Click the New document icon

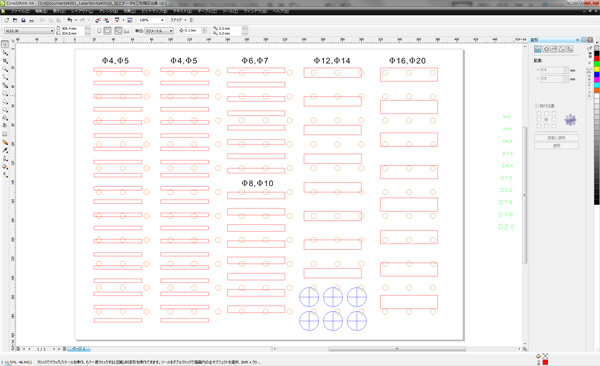point(7,20)
